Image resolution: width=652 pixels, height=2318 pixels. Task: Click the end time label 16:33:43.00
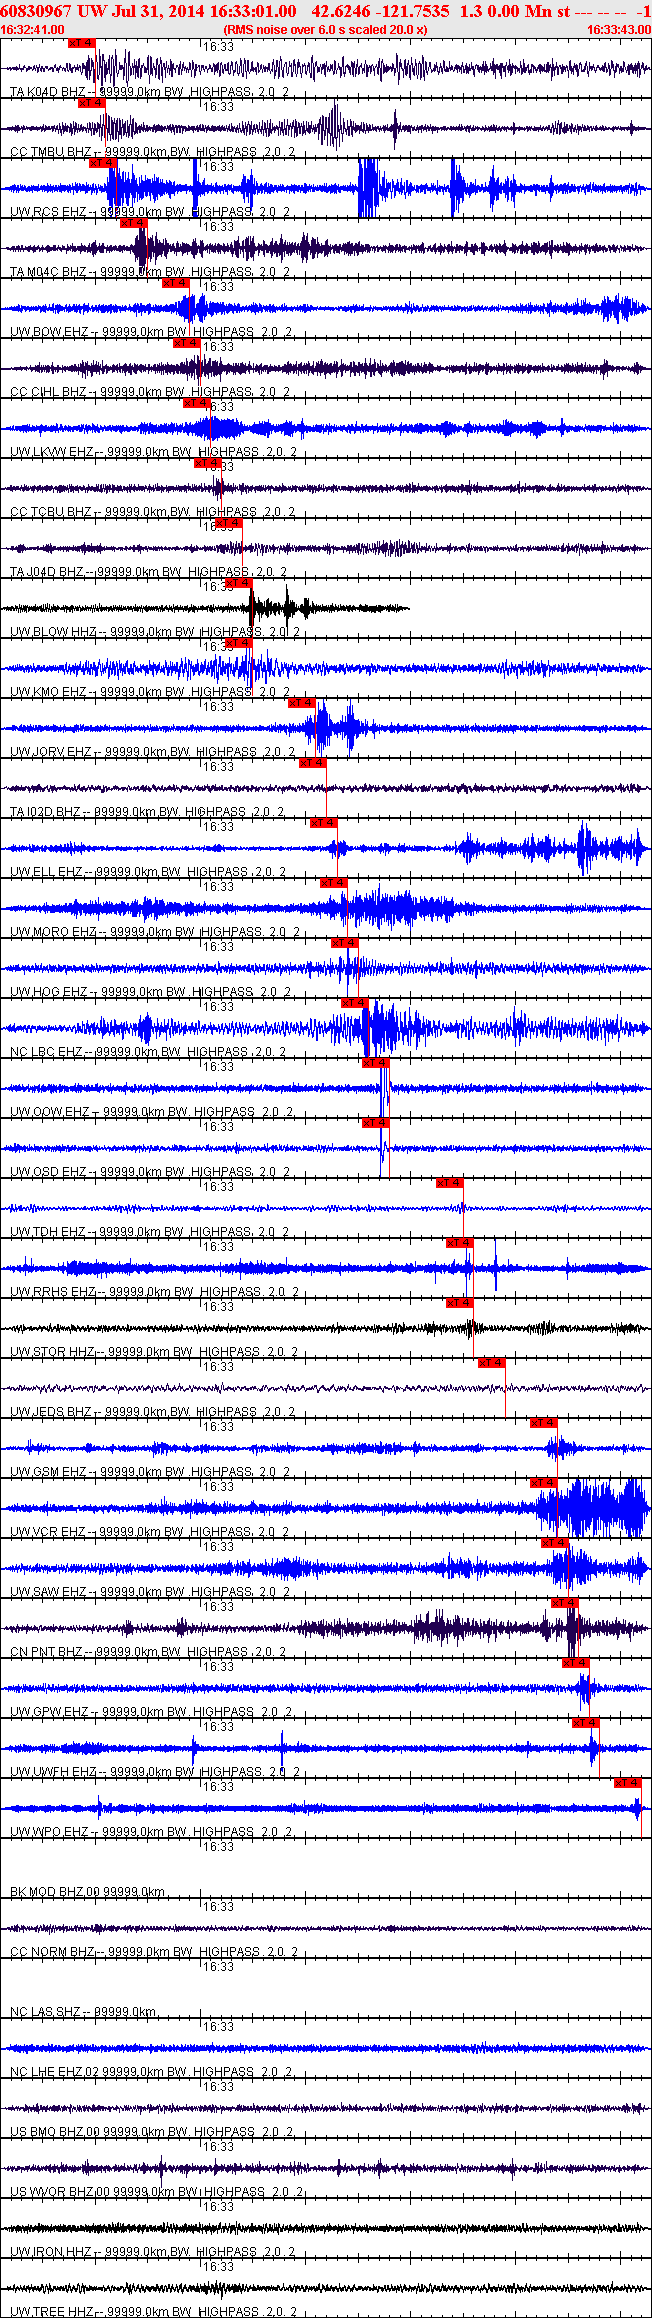[x=618, y=30]
